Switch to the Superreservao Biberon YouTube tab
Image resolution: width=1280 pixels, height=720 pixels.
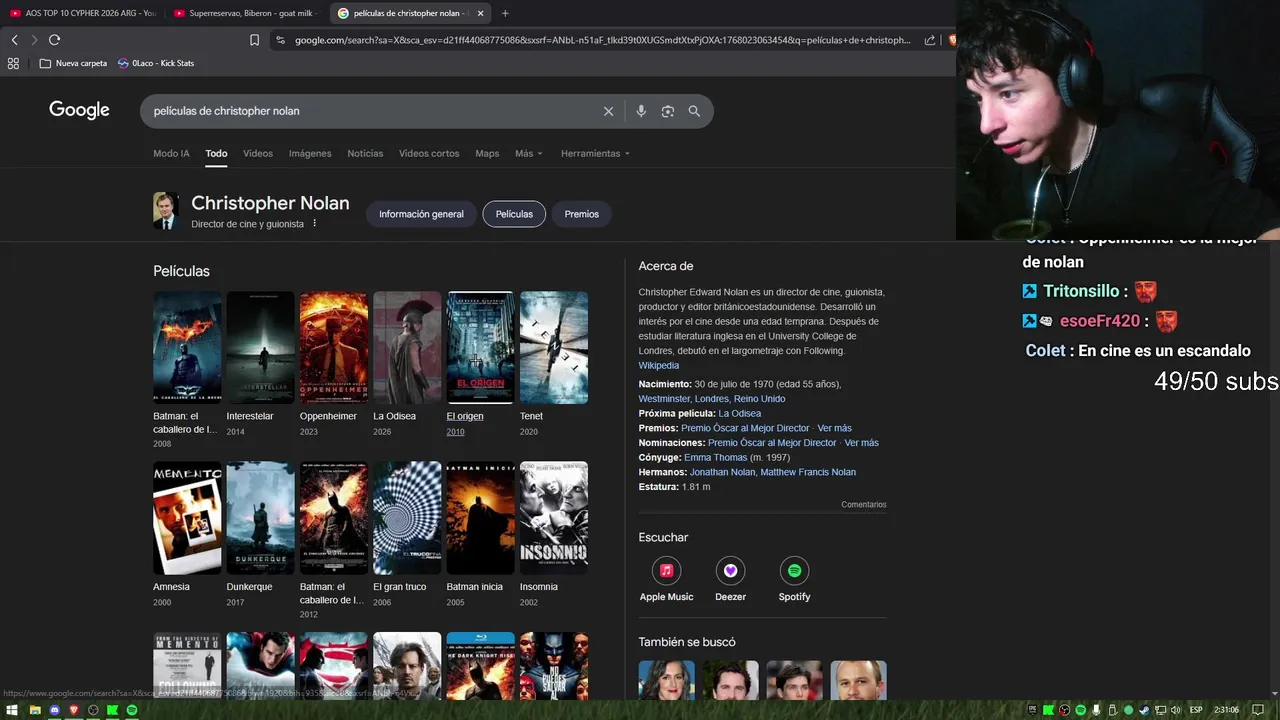[245, 13]
